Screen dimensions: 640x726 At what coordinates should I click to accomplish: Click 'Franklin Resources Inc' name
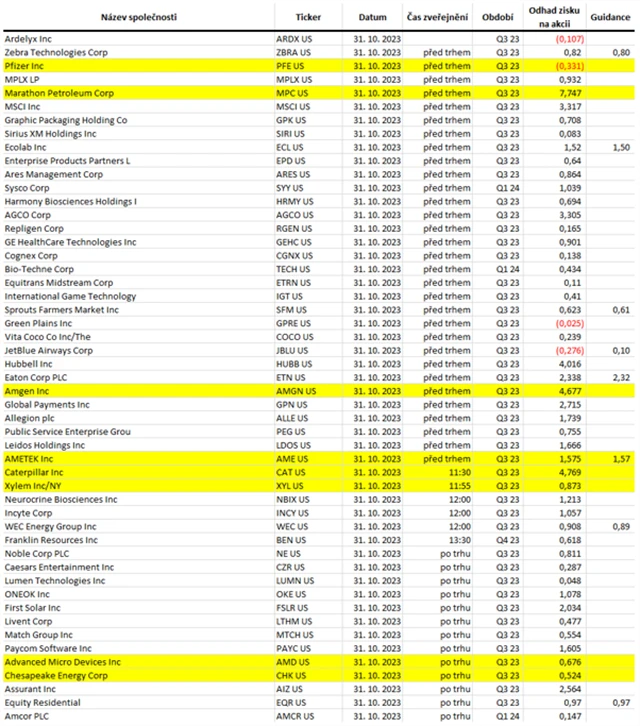[x=51, y=540]
